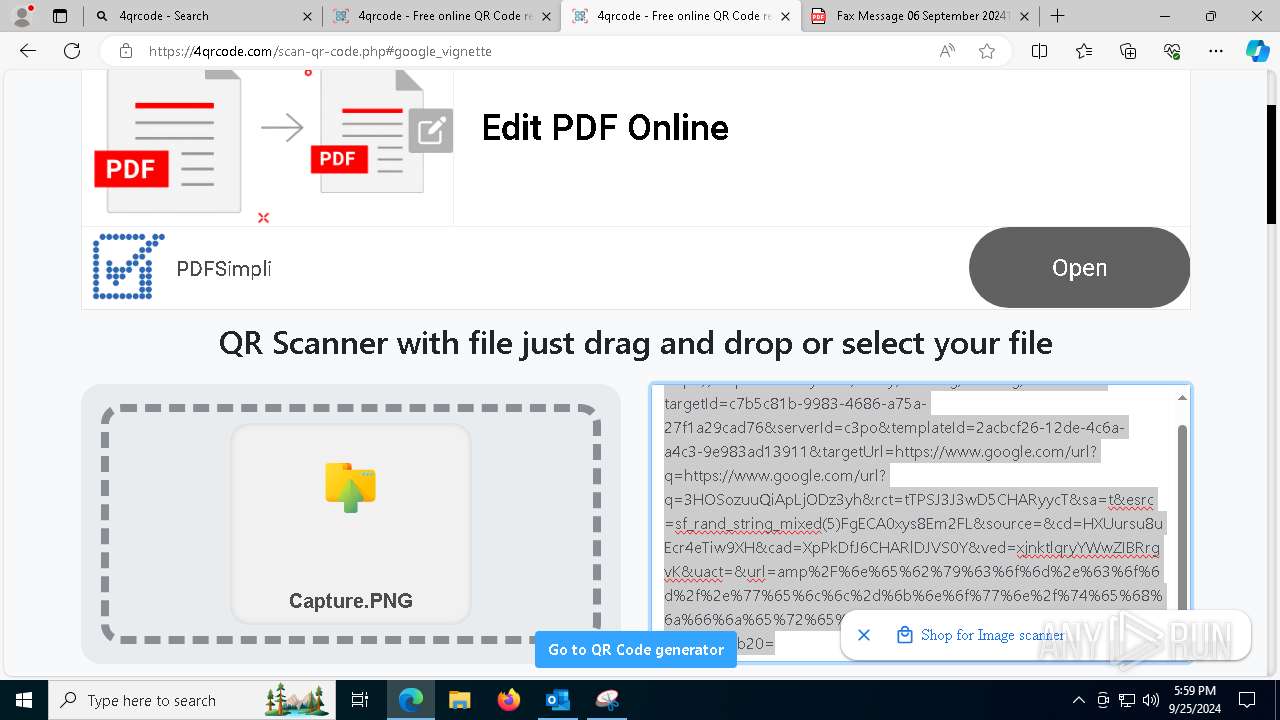Viewport: 1280px width, 720px height.
Task: Open a new browser tab
Action: pos(1057,16)
